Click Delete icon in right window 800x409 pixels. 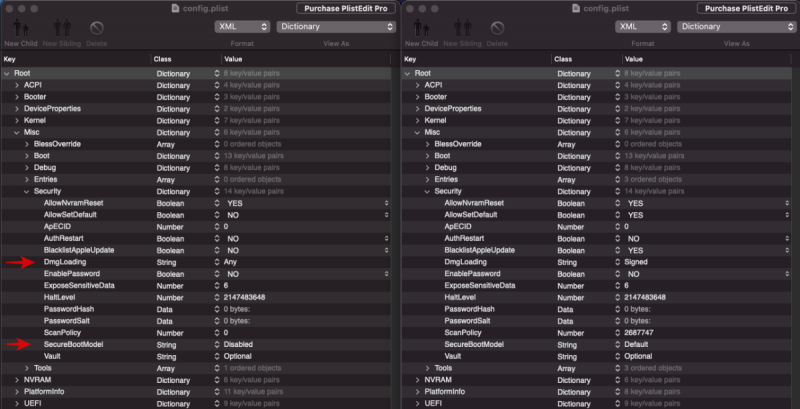(x=497, y=28)
